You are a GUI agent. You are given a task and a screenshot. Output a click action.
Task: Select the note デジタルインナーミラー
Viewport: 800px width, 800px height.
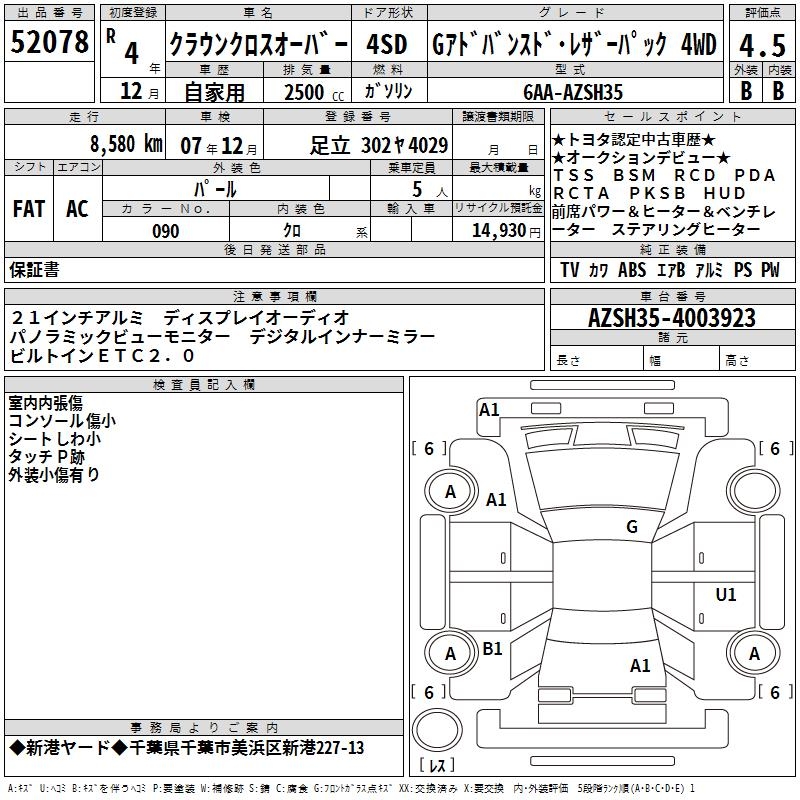pos(342,337)
